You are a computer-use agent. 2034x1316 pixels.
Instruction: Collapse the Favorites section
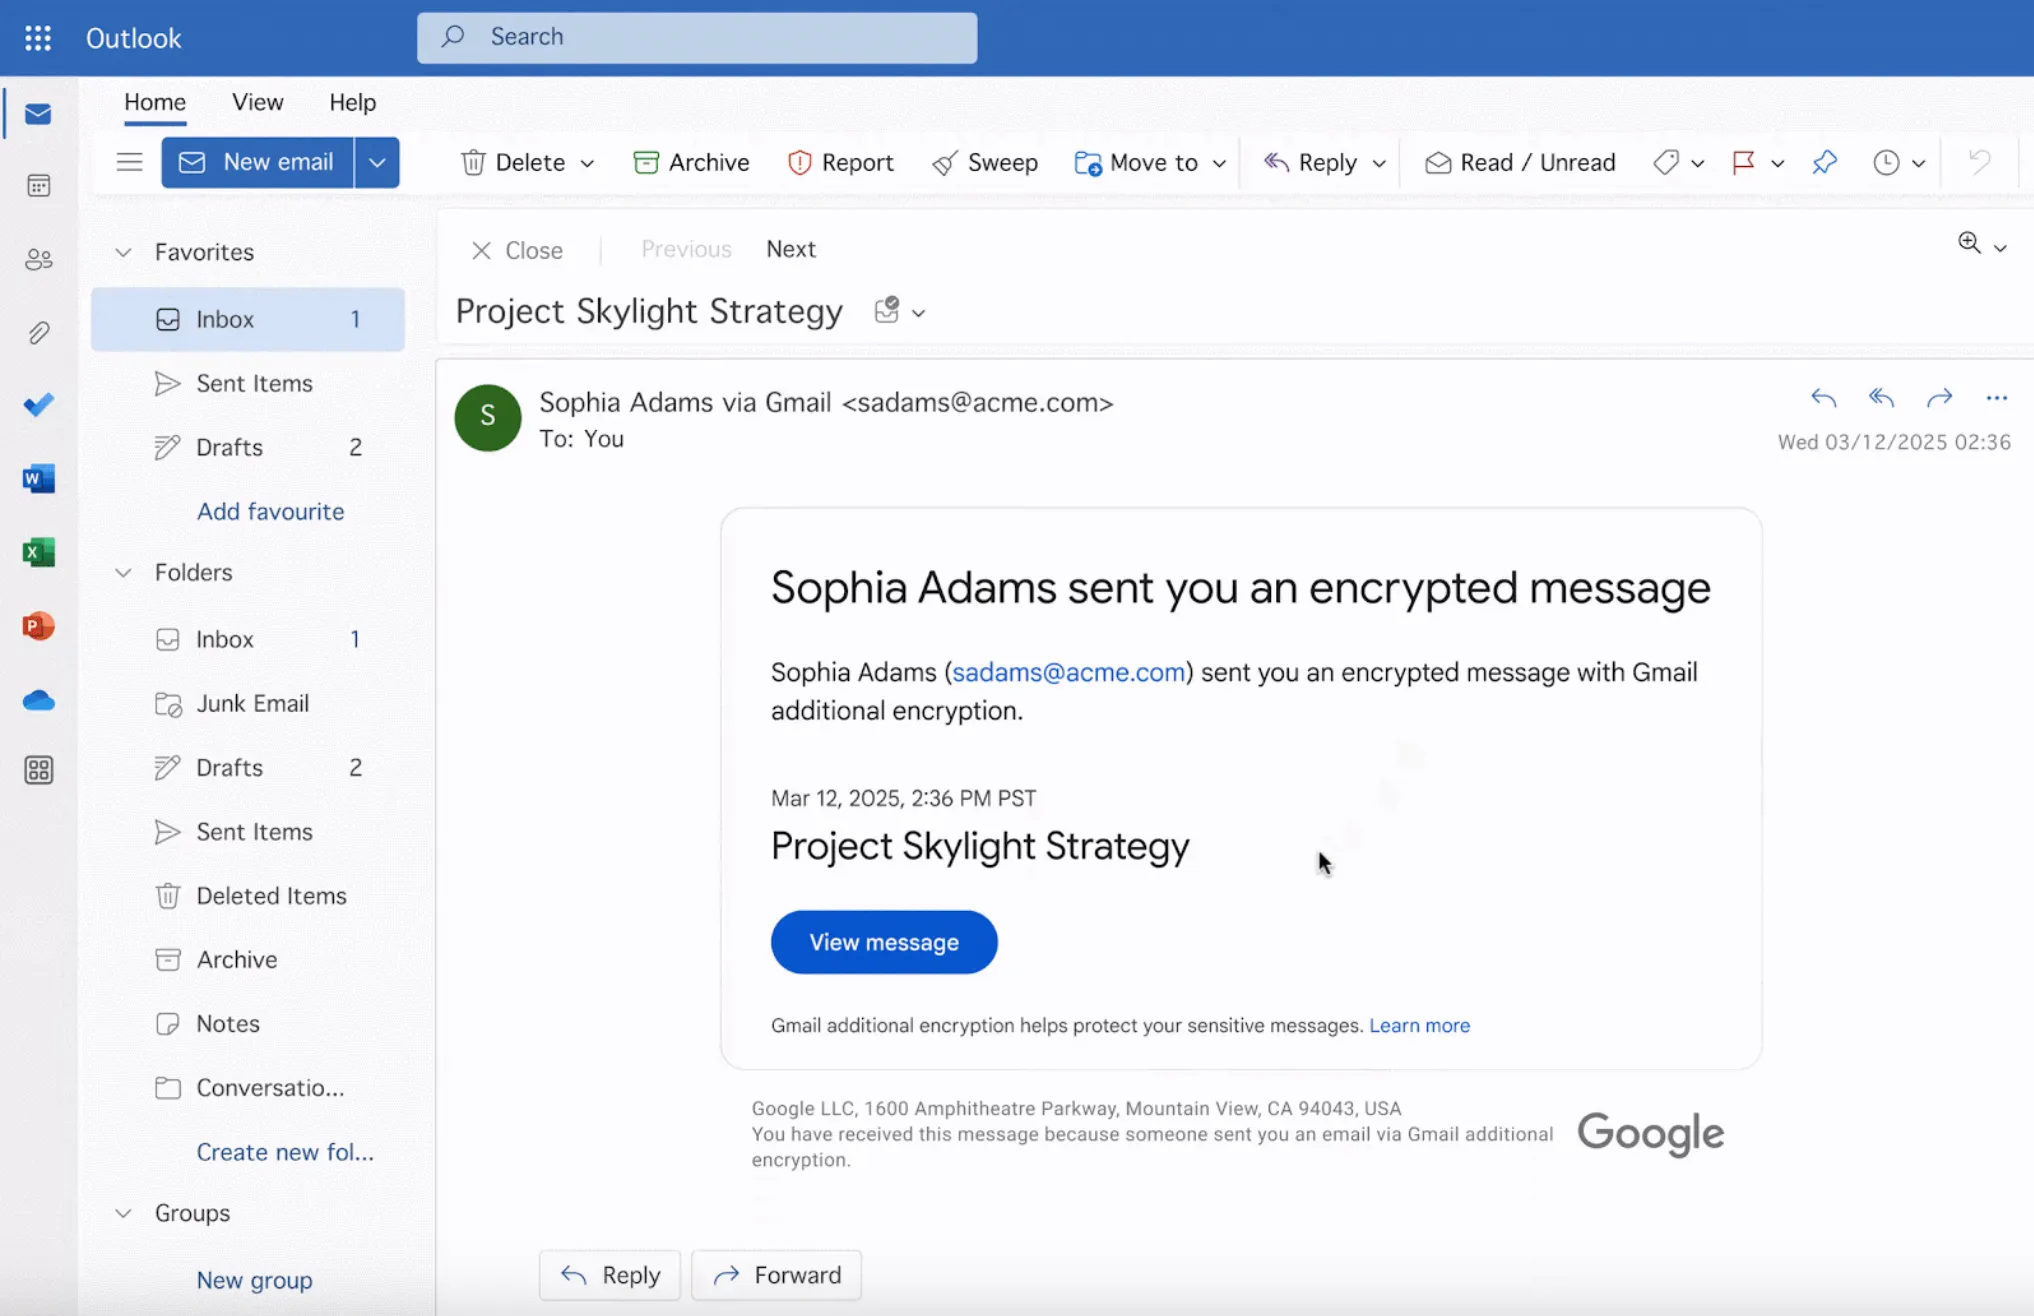[x=123, y=252]
